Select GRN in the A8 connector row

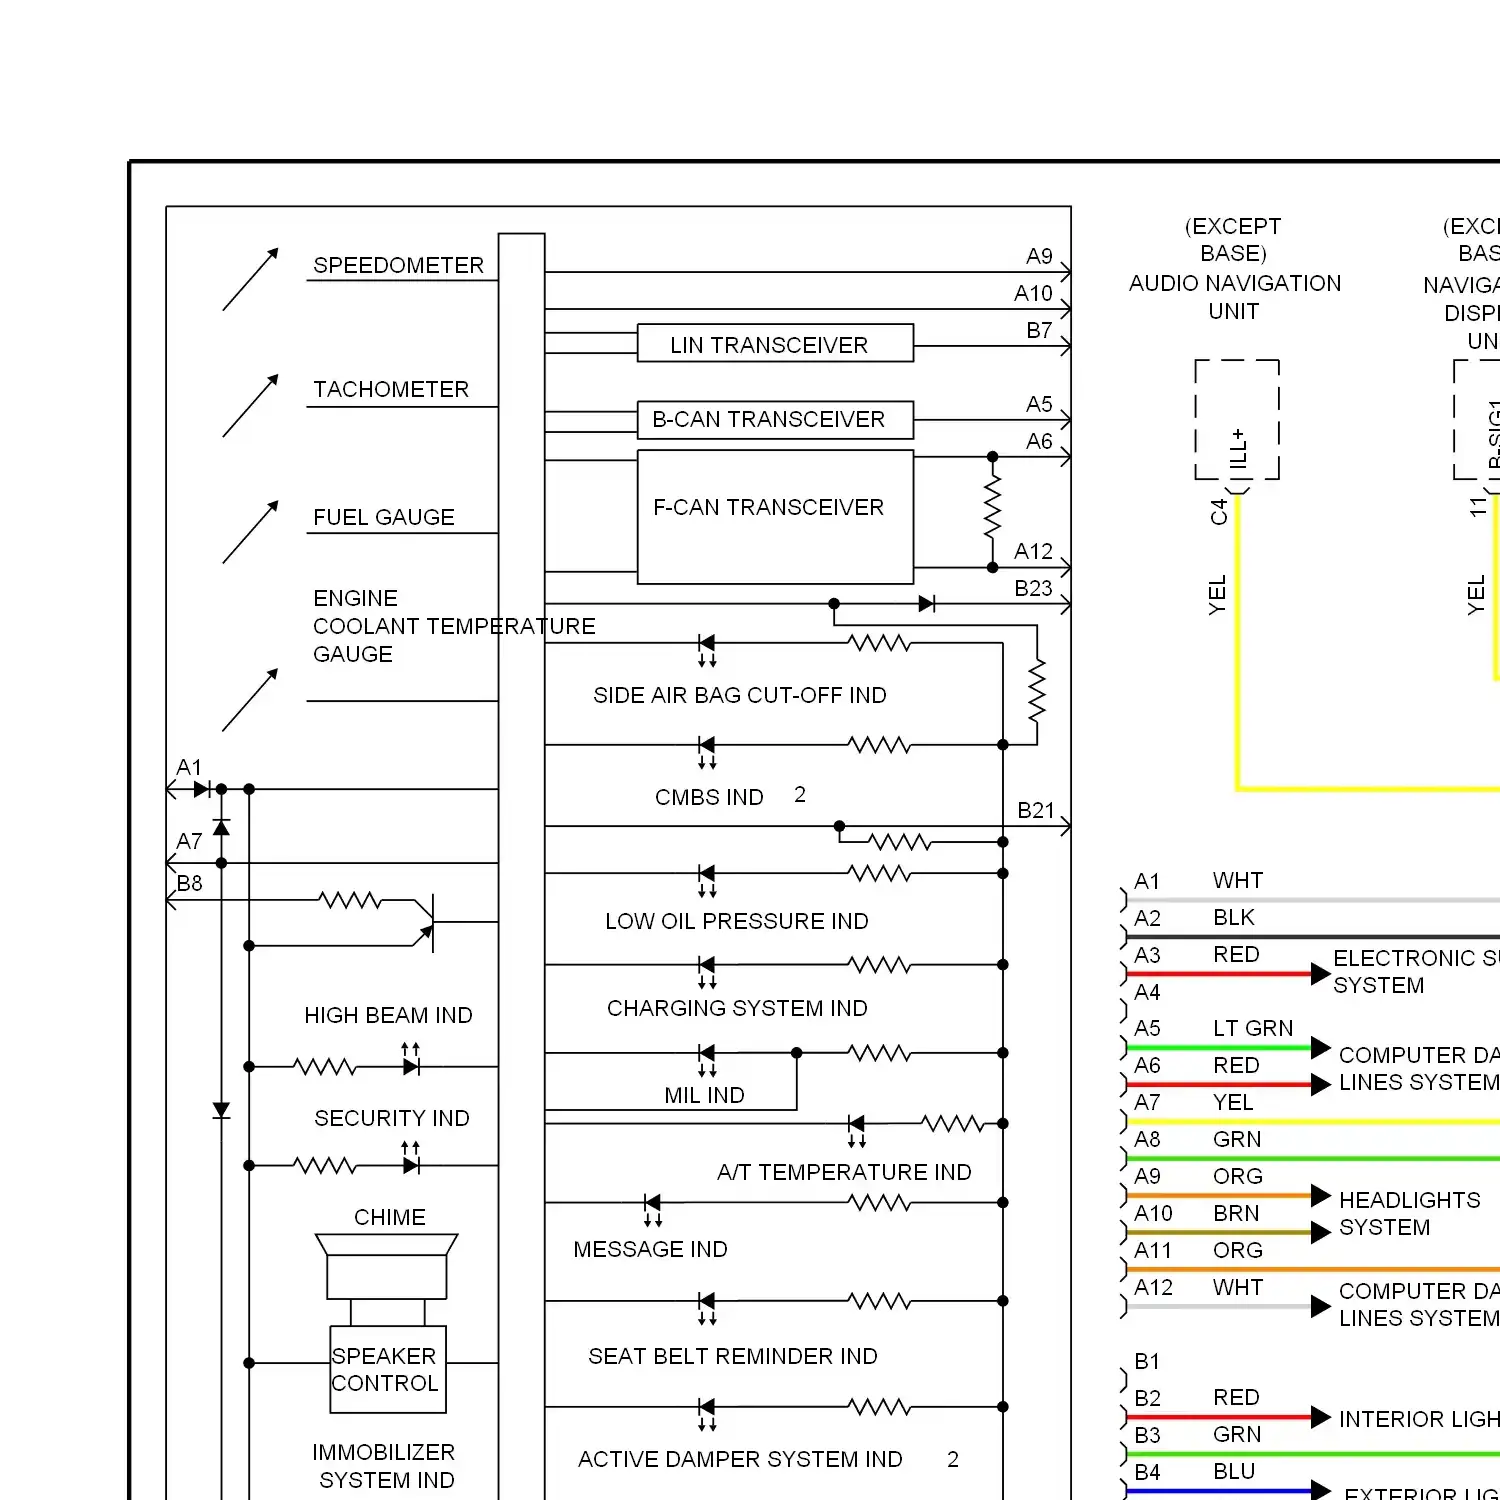(x=1237, y=1139)
